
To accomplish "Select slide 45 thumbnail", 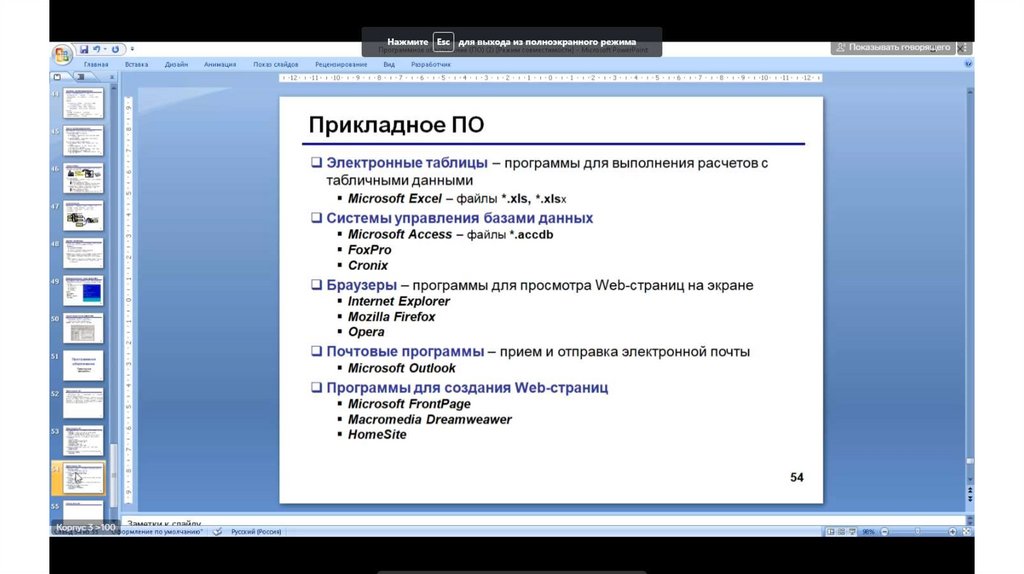I will click(x=83, y=140).
